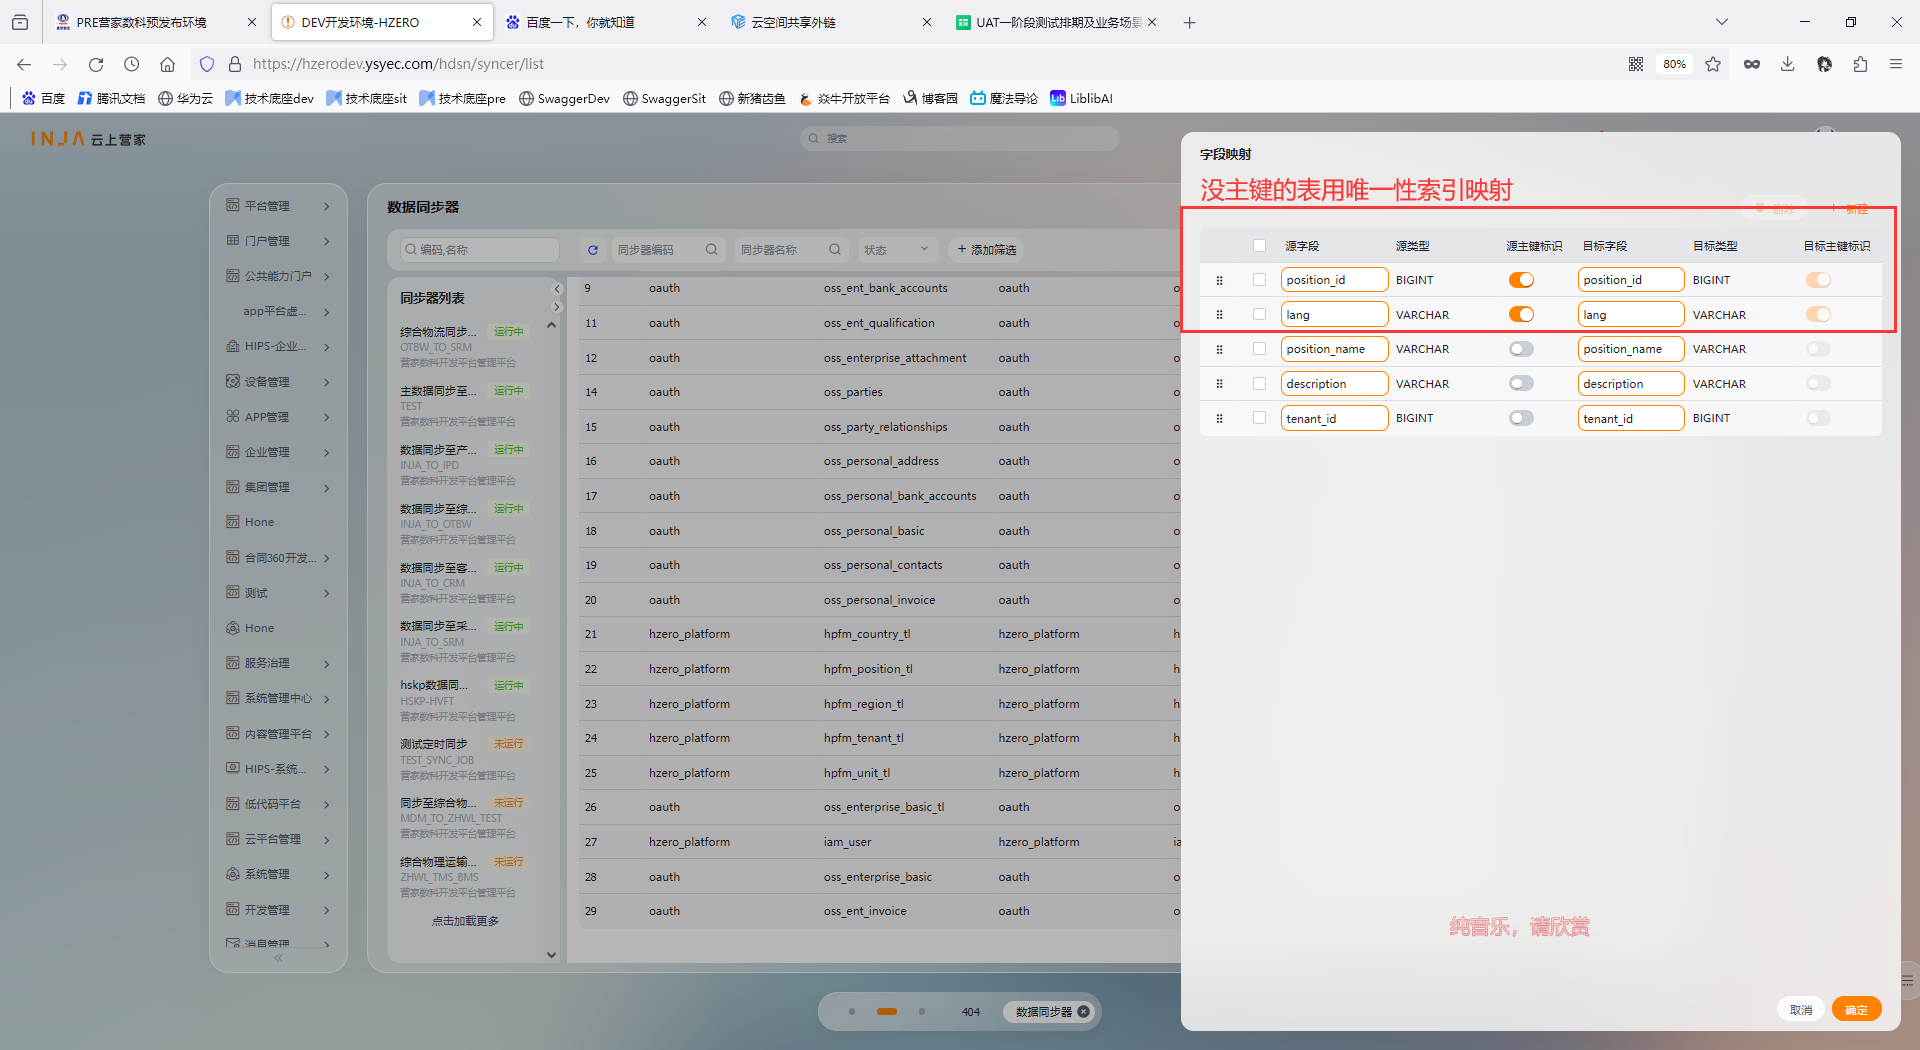The width and height of the screenshot is (1920, 1050).
Task: Collapse the sidebar with bottom chevron
Action: (278, 958)
